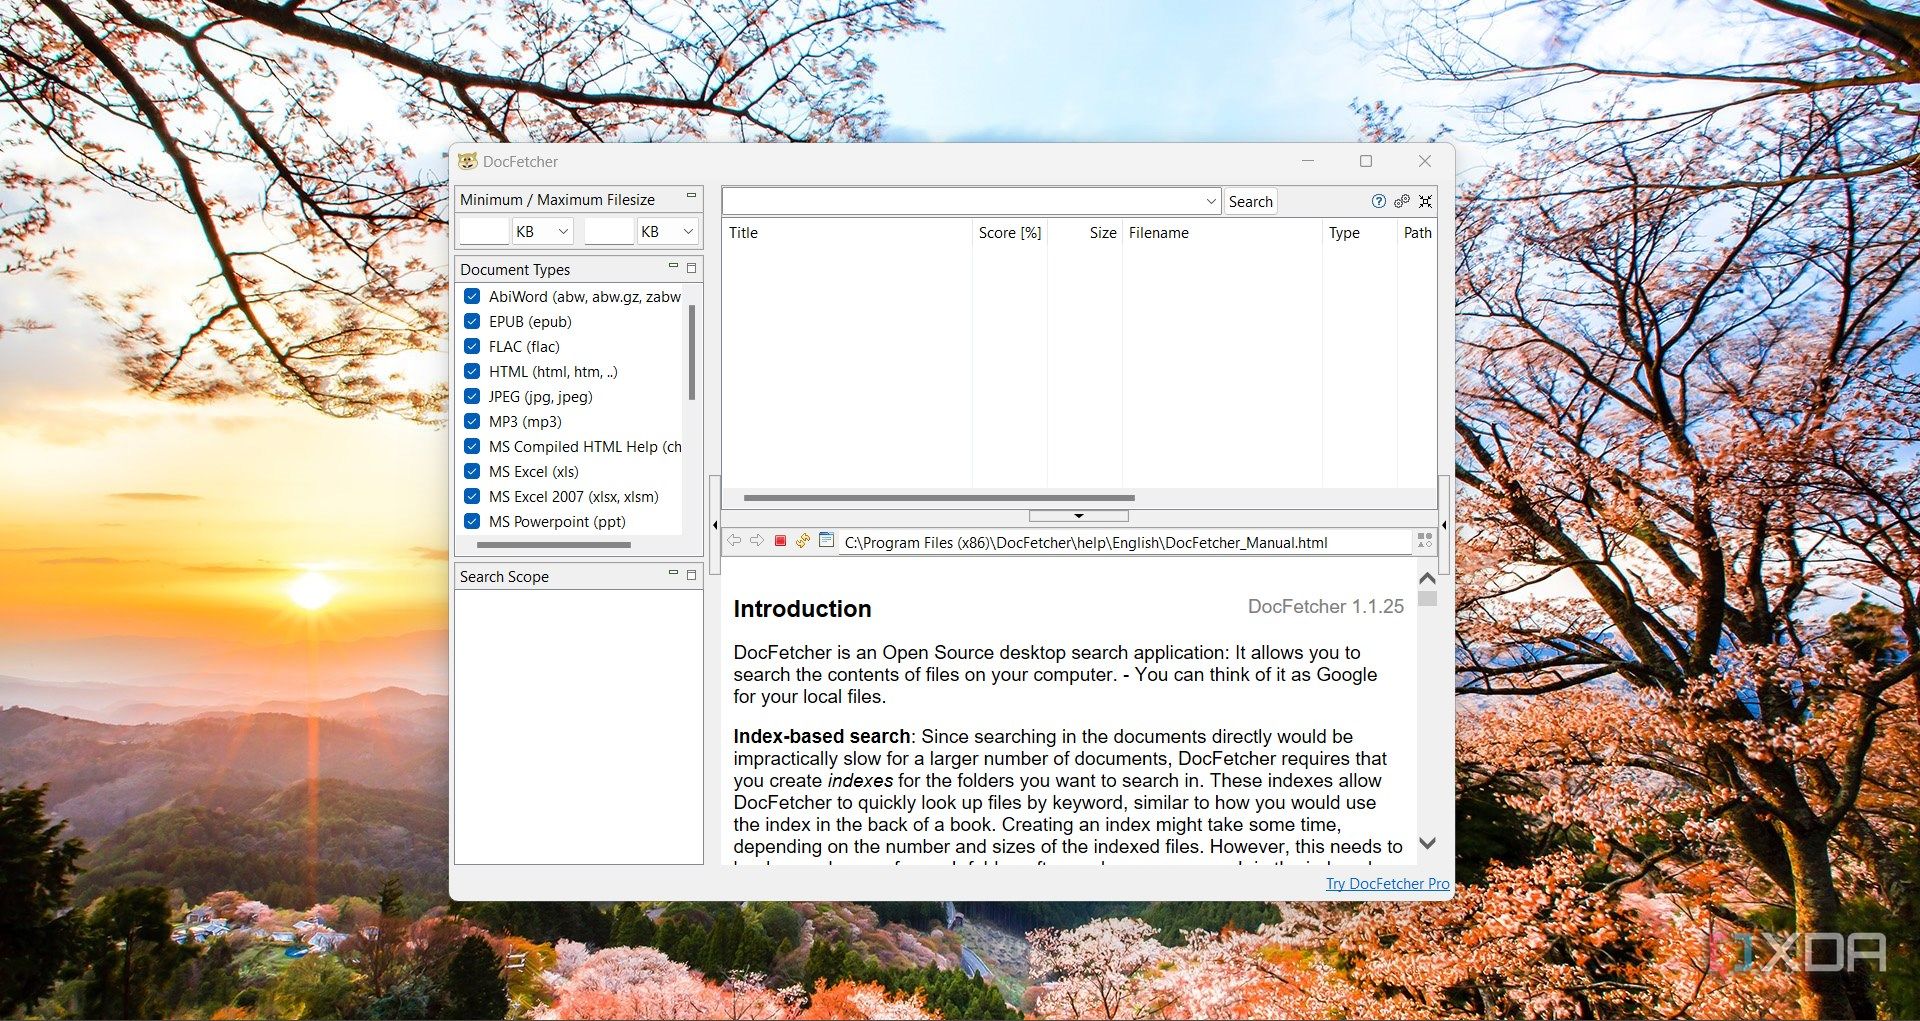The width and height of the screenshot is (1920, 1021).
Task: Toggle the HTML (html, htm) checkbox
Action: pos(472,371)
